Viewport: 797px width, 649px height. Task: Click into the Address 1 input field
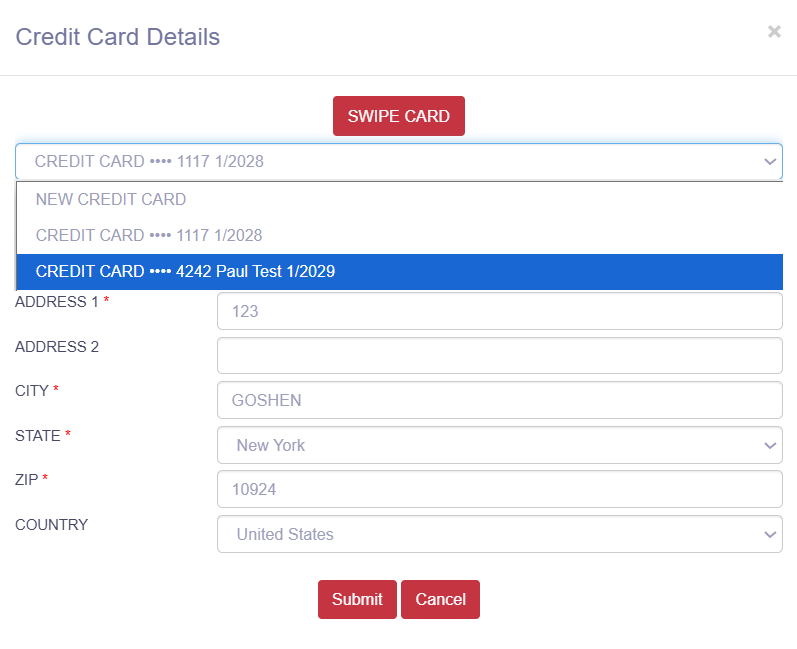click(x=499, y=311)
